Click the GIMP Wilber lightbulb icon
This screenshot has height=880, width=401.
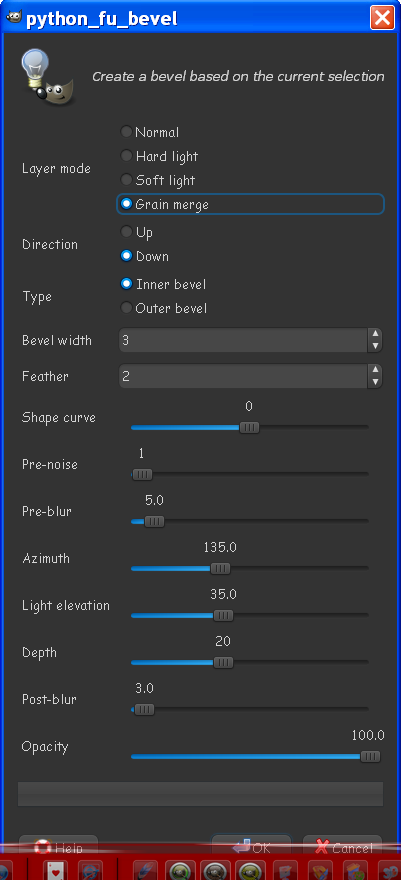[48, 77]
